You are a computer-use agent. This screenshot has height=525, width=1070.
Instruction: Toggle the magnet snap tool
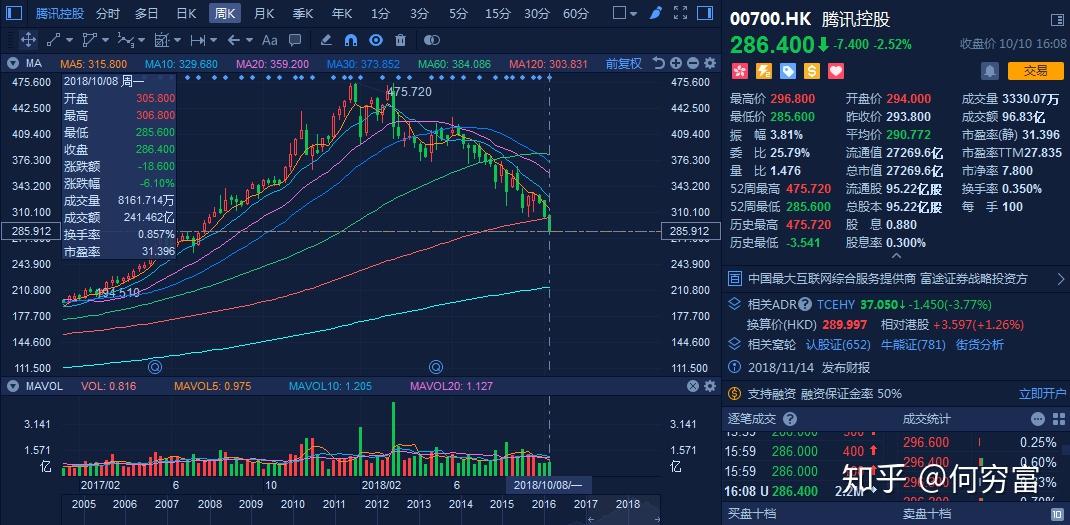[x=351, y=40]
